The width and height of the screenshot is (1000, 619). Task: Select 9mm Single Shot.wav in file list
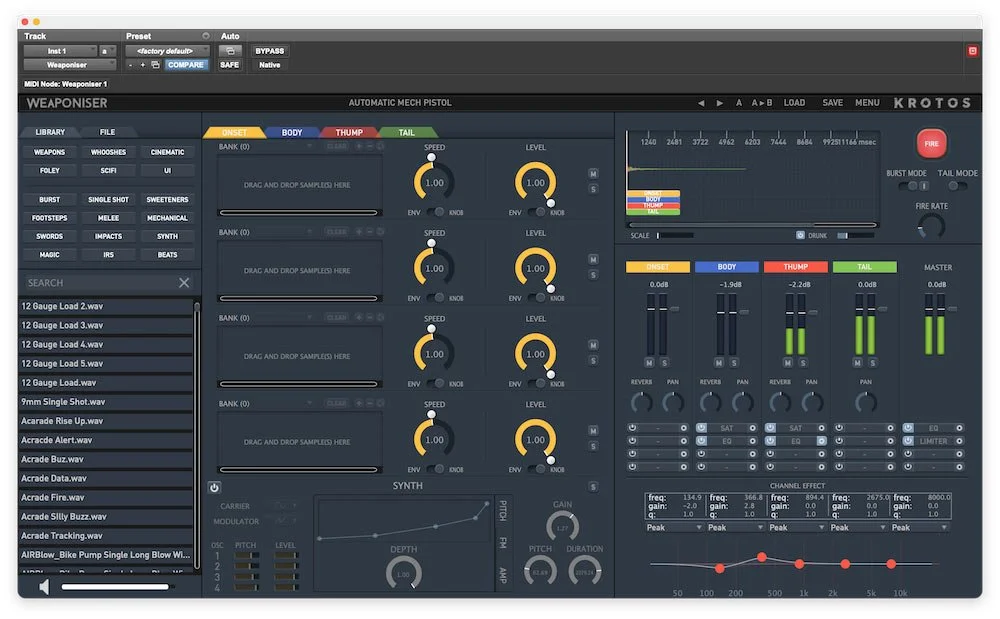107,402
